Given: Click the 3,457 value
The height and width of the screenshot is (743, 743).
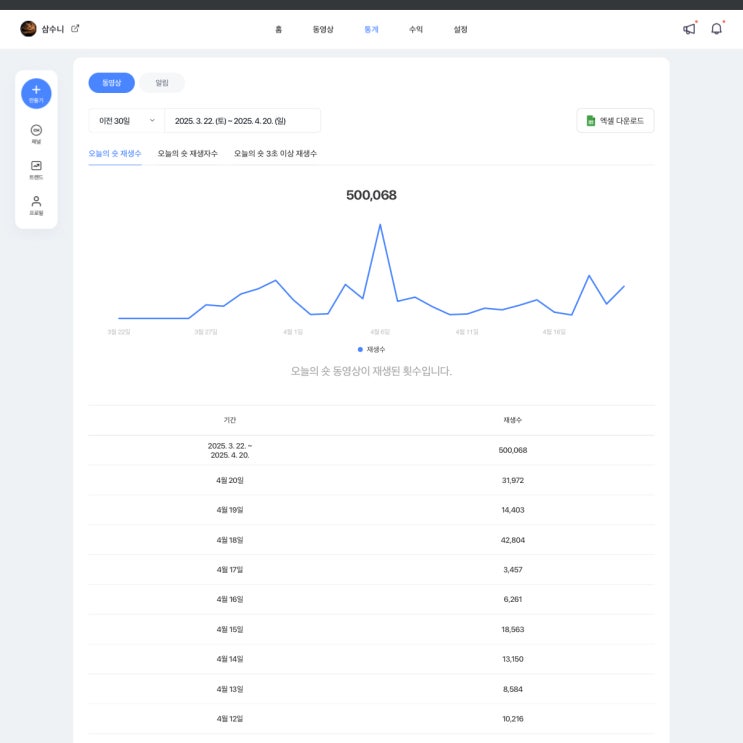Looking at the screenshot, I should [x=513, y=570].
